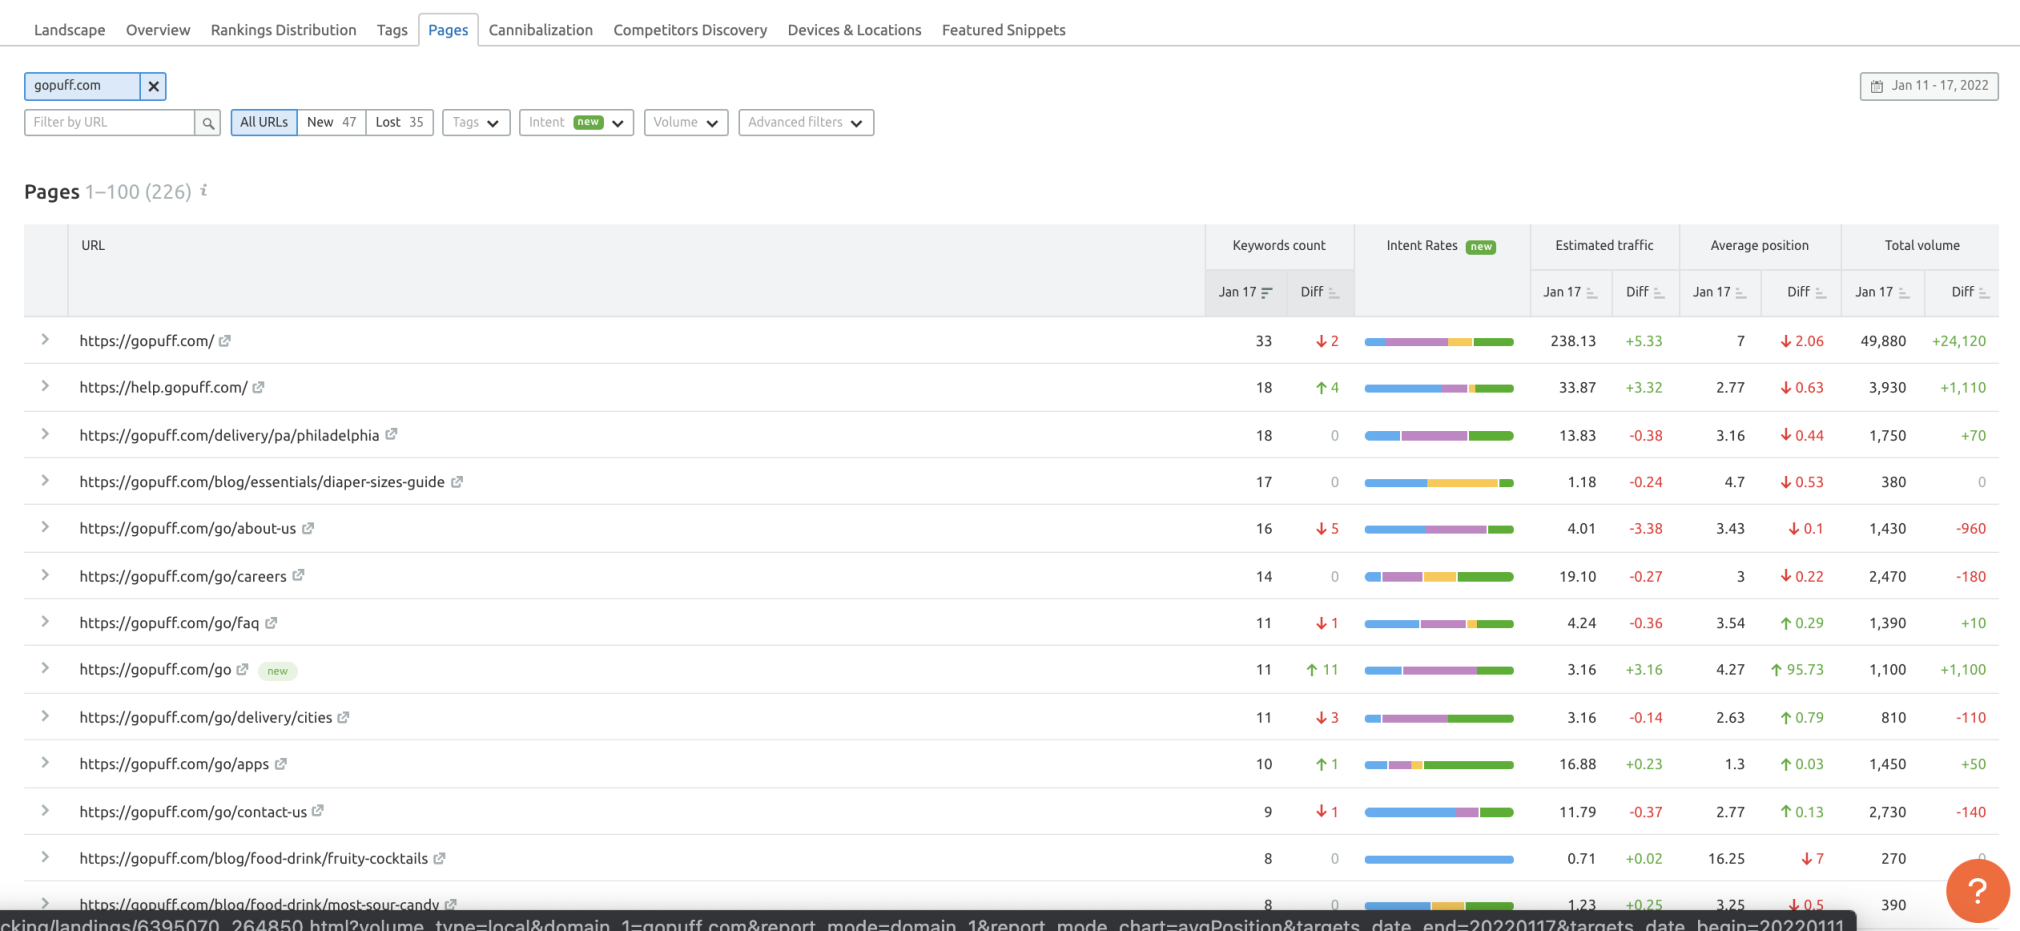2020x931 pixels.
Task: Expand the Advanced filters dropdown
Action: [806, 123]
